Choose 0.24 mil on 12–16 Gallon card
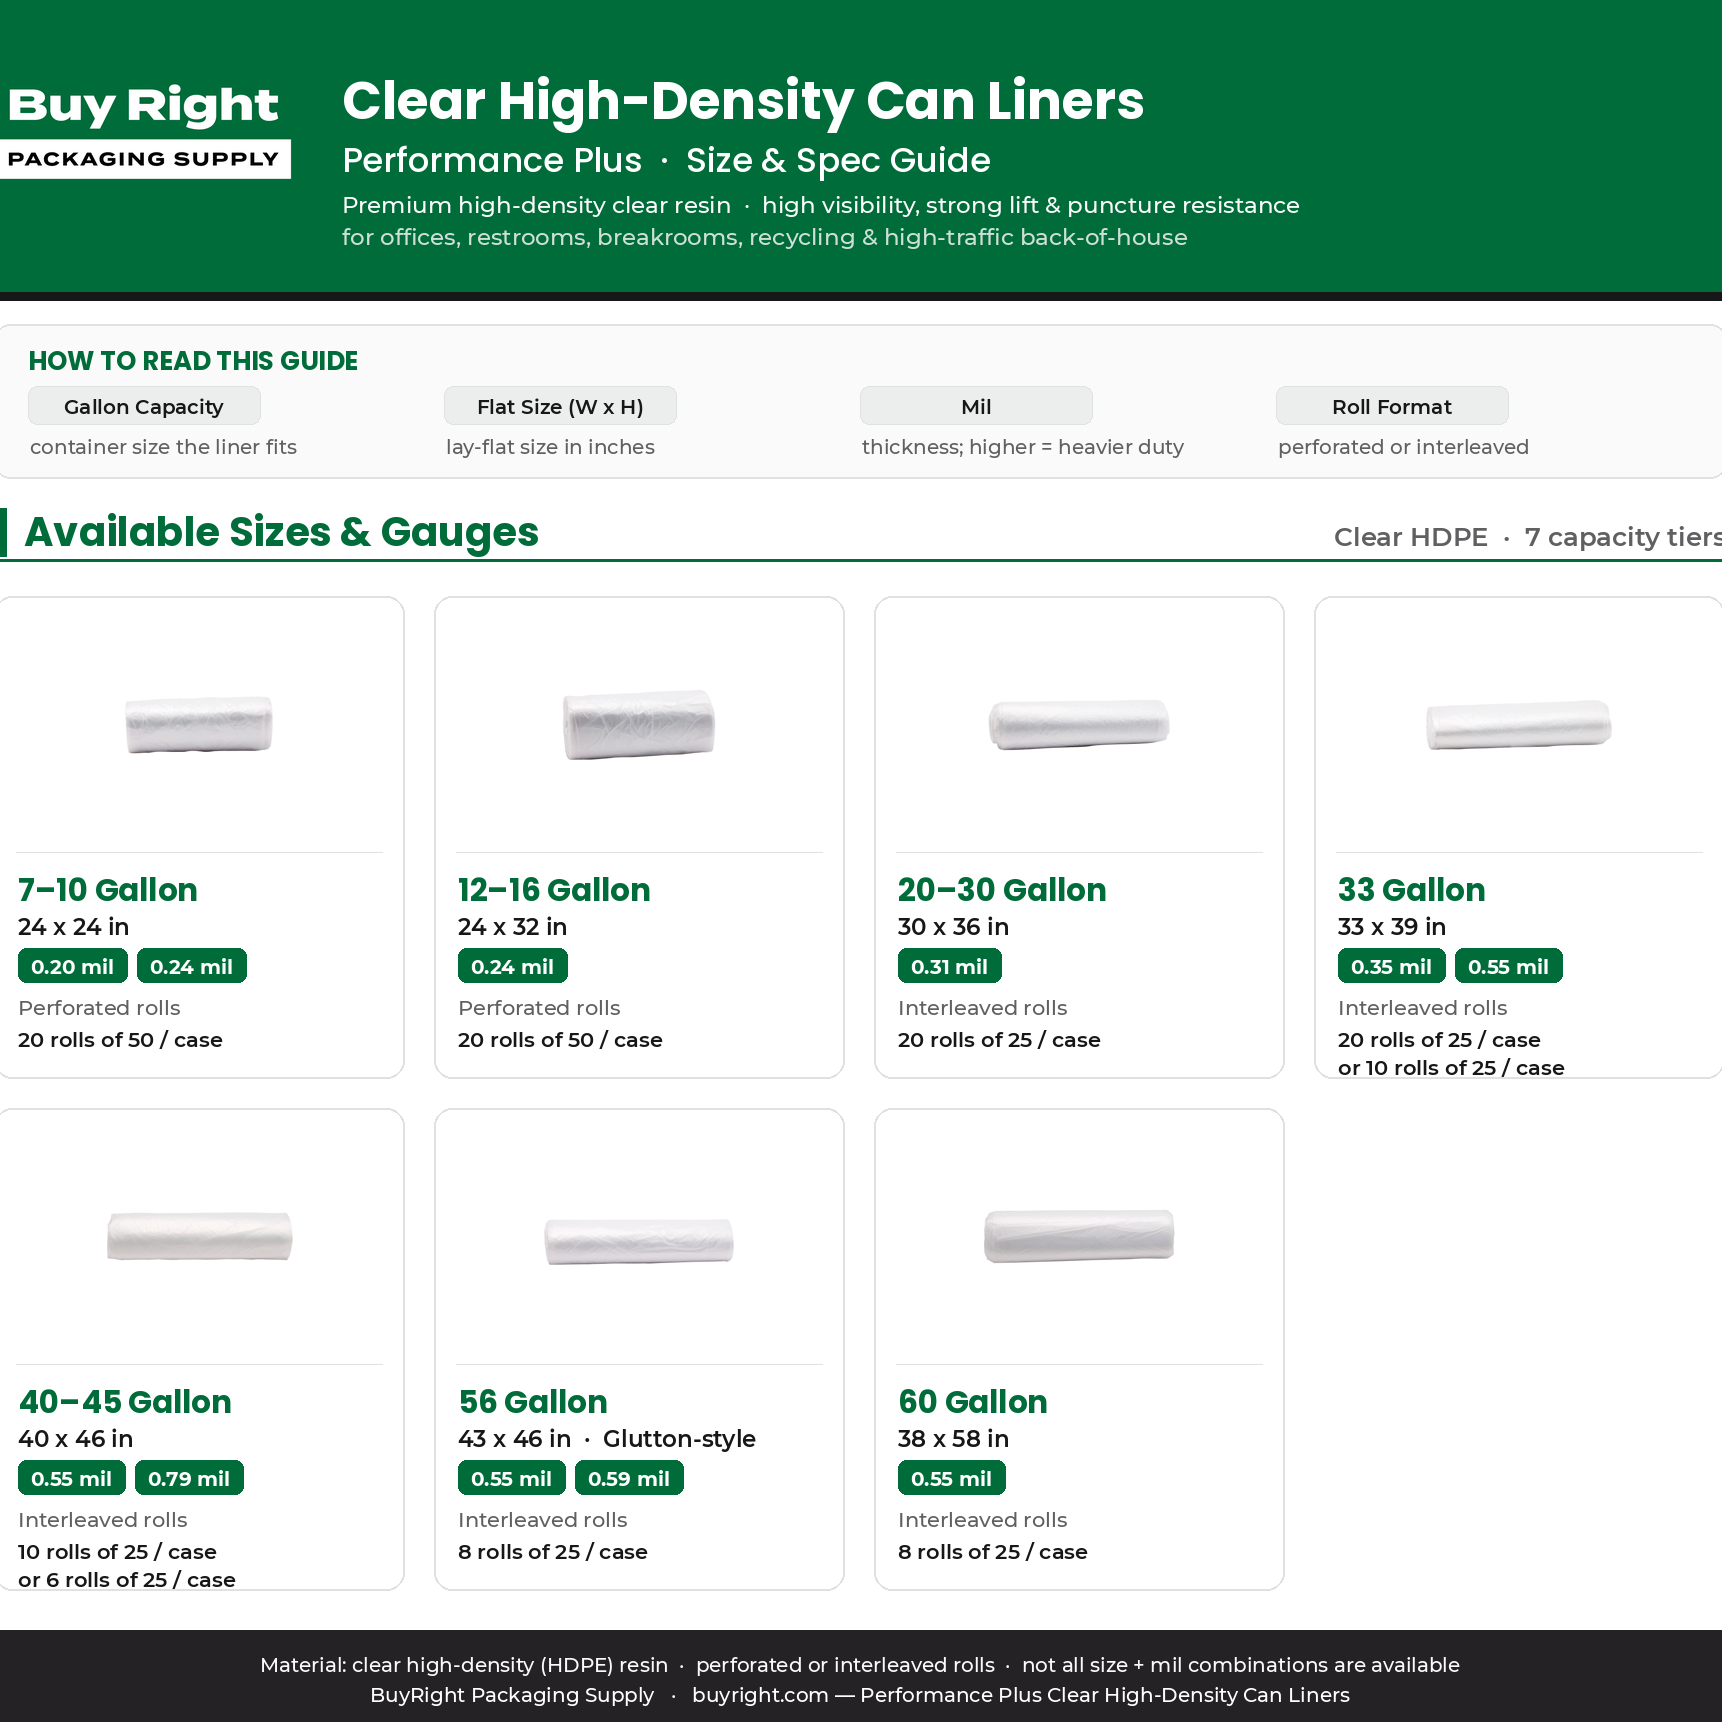This screenshot has height=1722, width=1722. click(513, 966)
